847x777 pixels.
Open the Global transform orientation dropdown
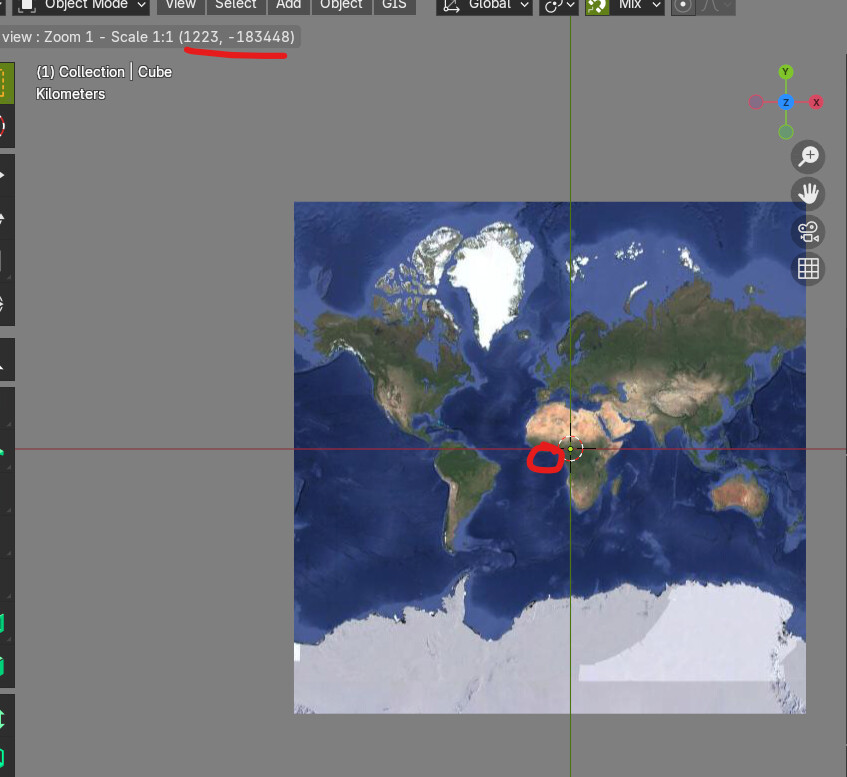point(483,5)
